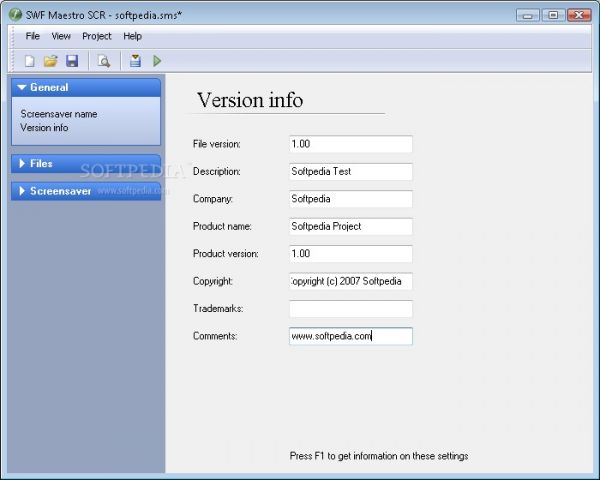Viewport: 600px width, 480px height.
Task: Select Screensaver name in General panel
Action: (x=59, y=114)
